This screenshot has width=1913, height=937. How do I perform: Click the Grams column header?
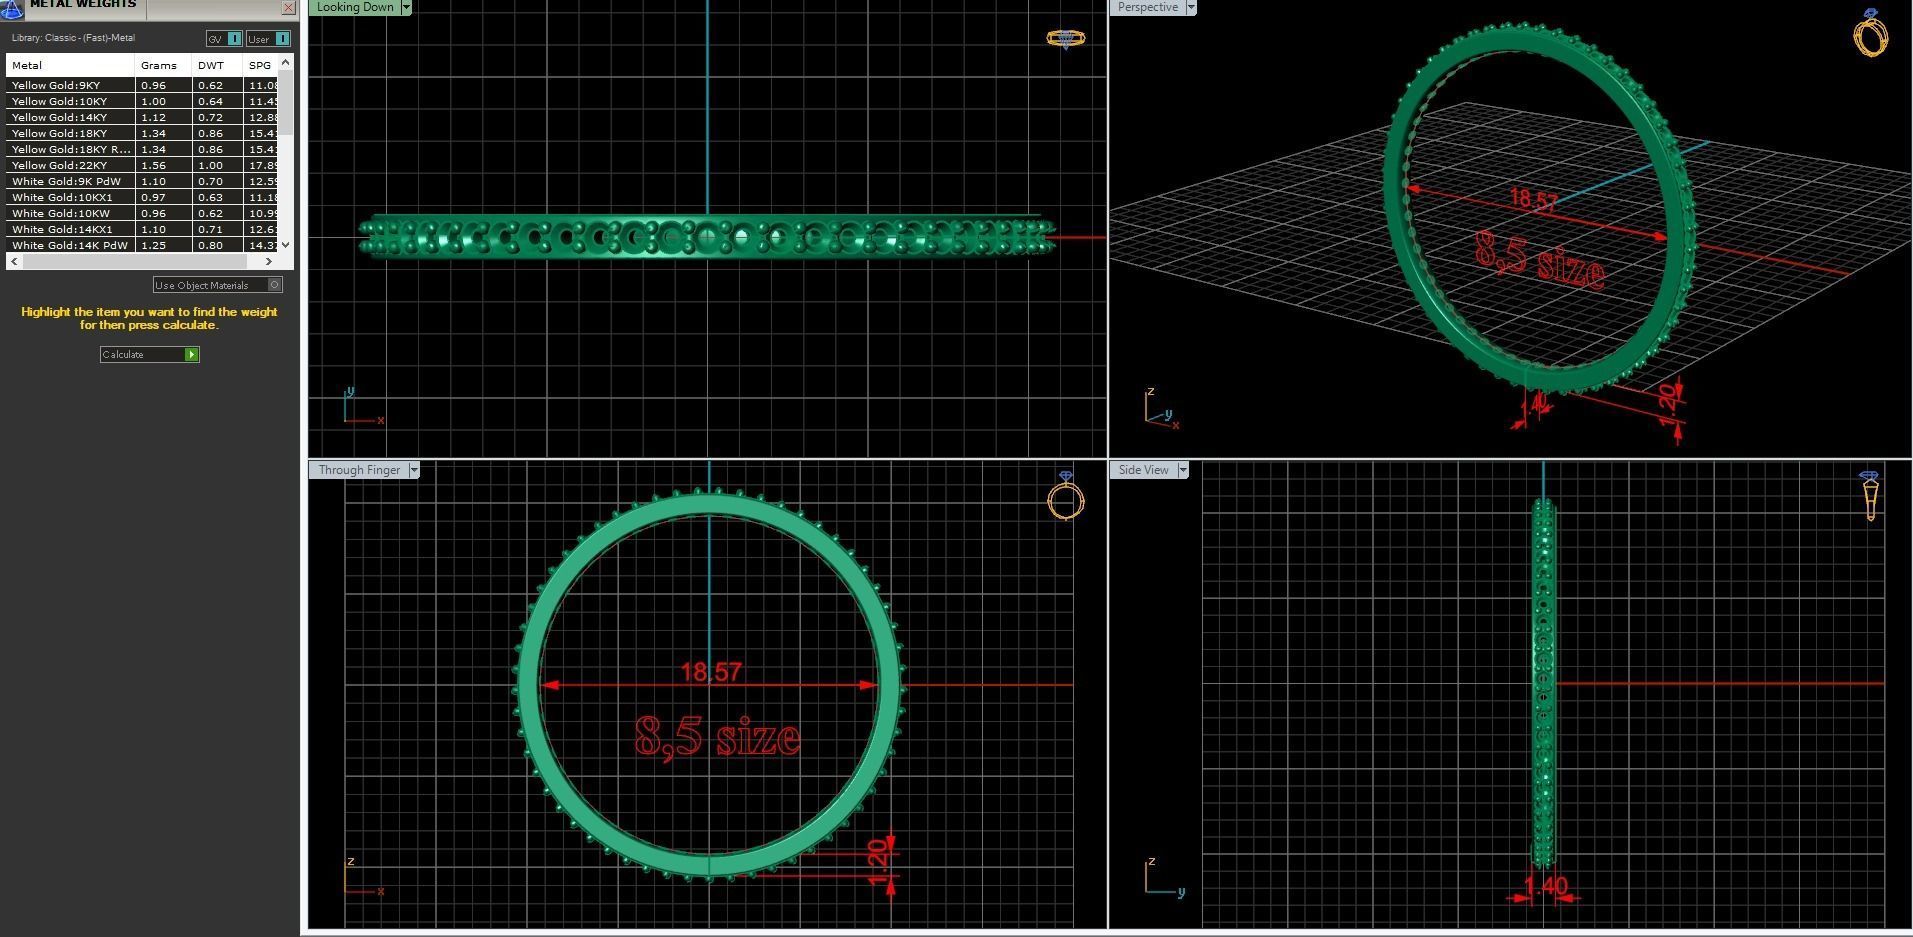point(163,65)
